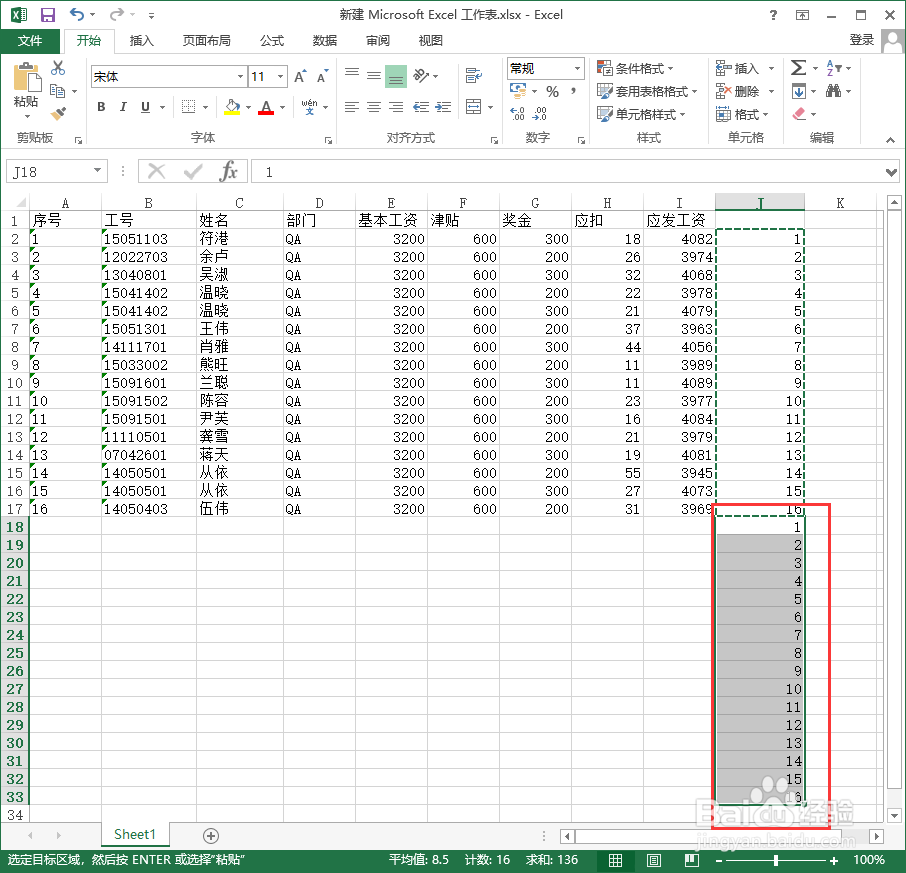Open the 条件格式 dropdown

pos(635,68)
